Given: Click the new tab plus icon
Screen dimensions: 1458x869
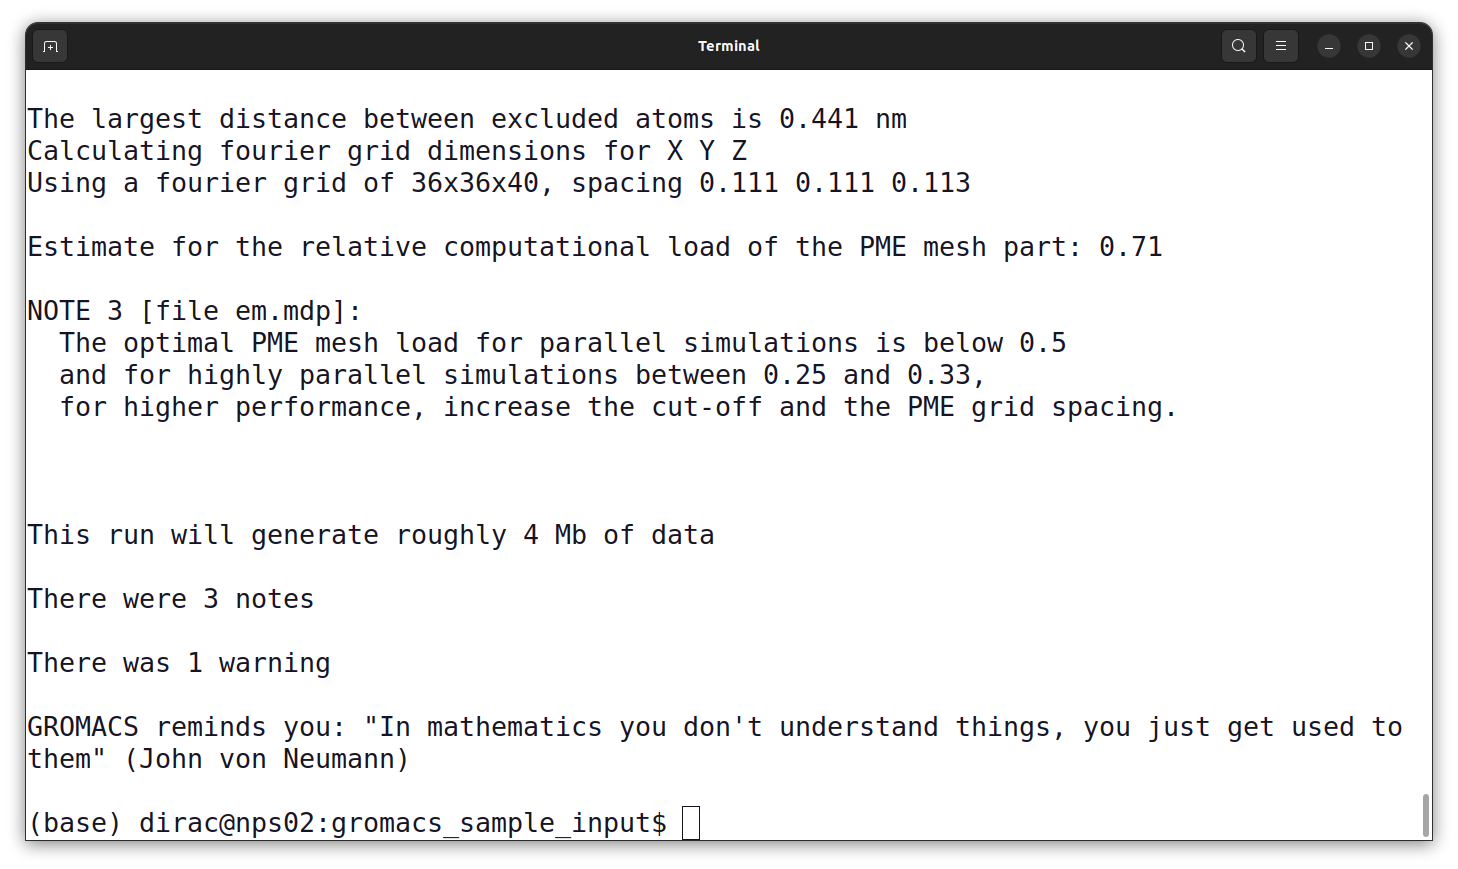Looking at the screenshot, I should coord(50,45).
